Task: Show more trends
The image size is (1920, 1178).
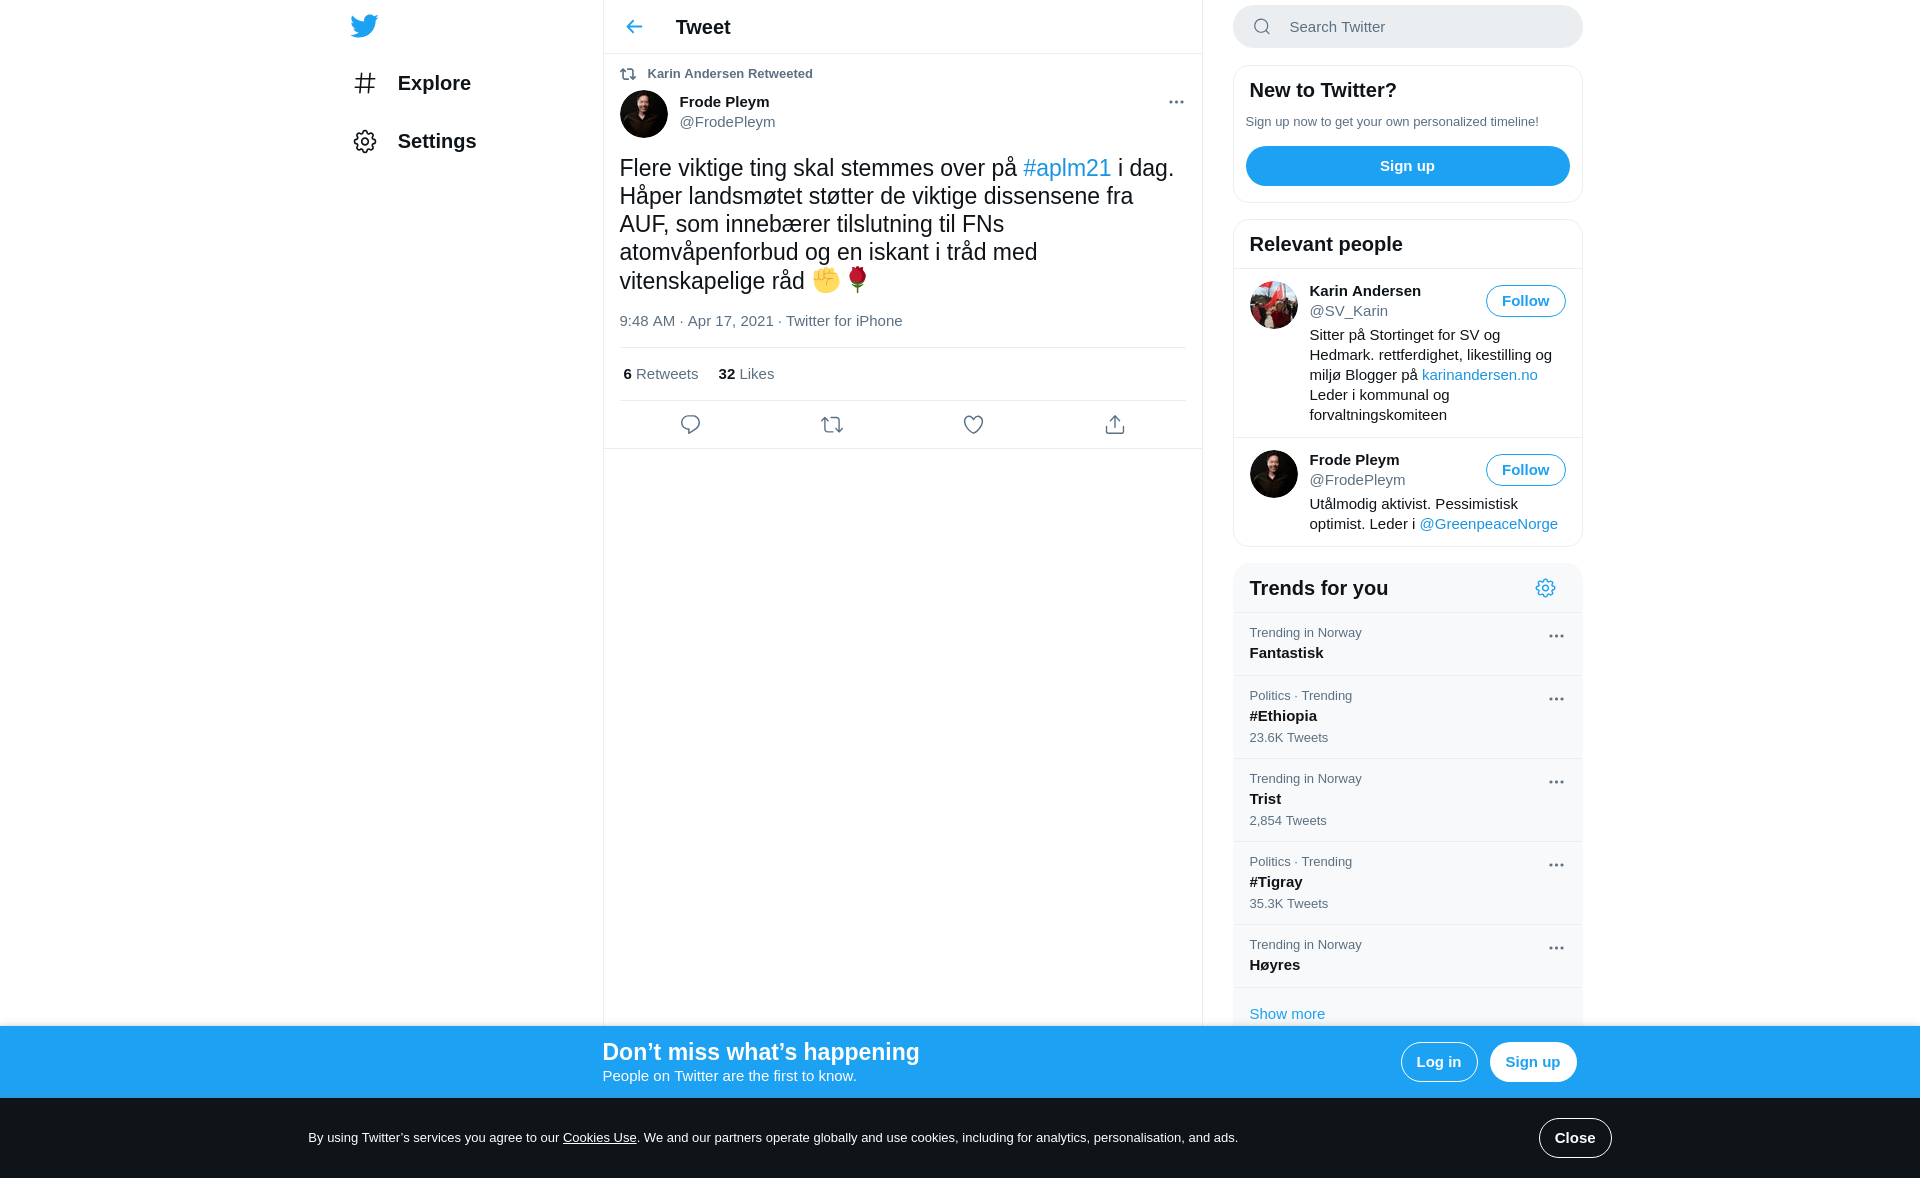Action: tap(1287, 1014)
